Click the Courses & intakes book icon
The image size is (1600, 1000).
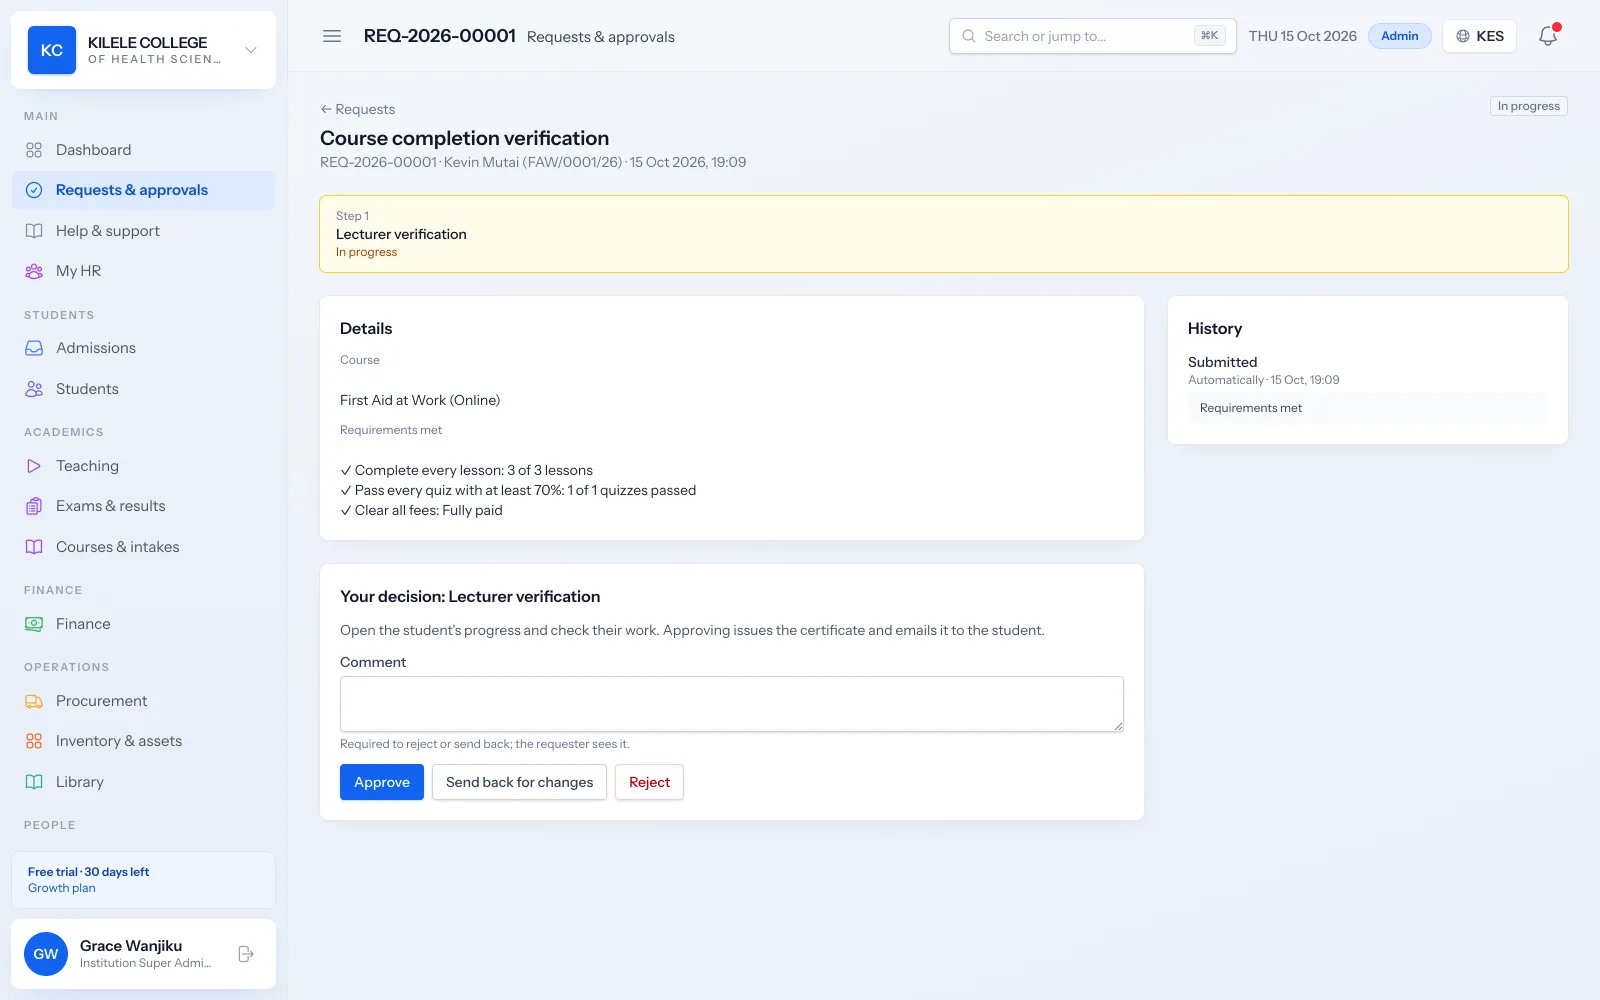point(34,547)
